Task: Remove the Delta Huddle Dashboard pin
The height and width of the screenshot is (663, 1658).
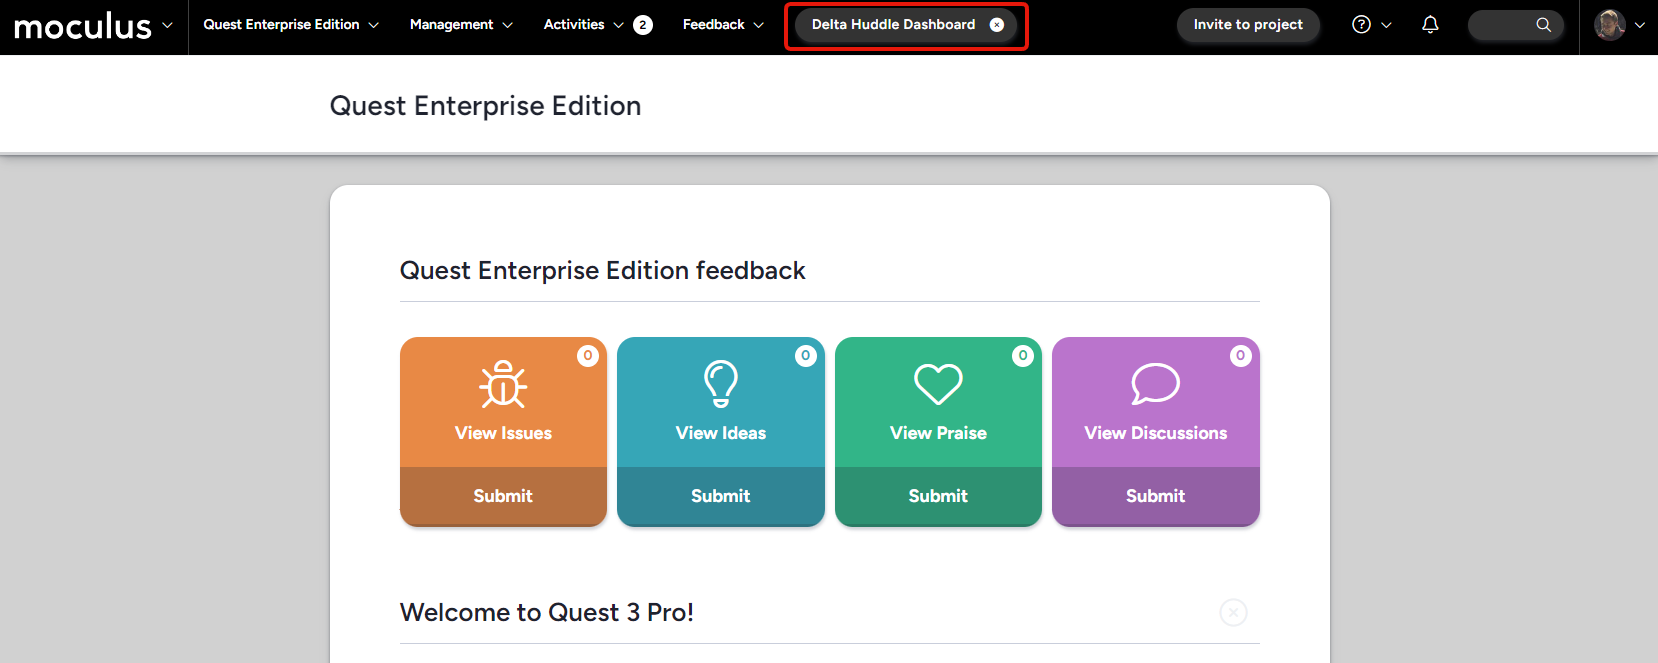Action: coord(997,25)
